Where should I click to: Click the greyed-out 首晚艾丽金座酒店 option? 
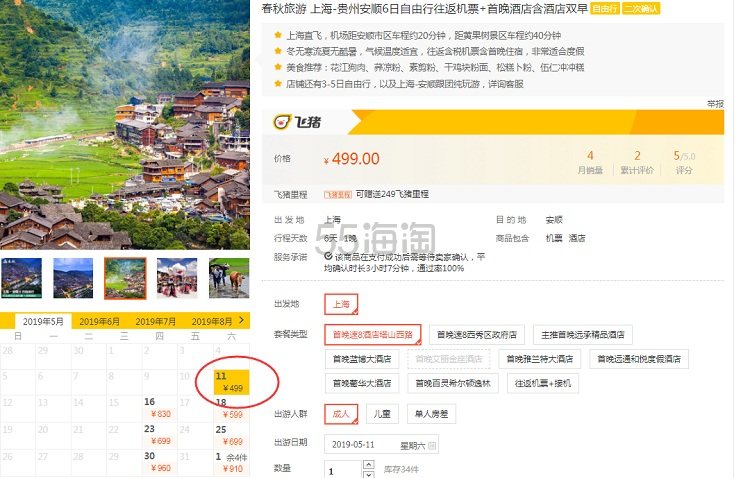(449, 359)
